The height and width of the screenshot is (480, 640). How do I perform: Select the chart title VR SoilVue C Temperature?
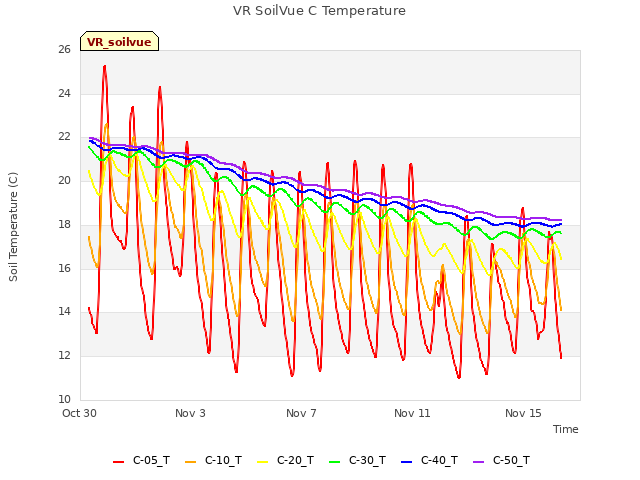(319, 11)
